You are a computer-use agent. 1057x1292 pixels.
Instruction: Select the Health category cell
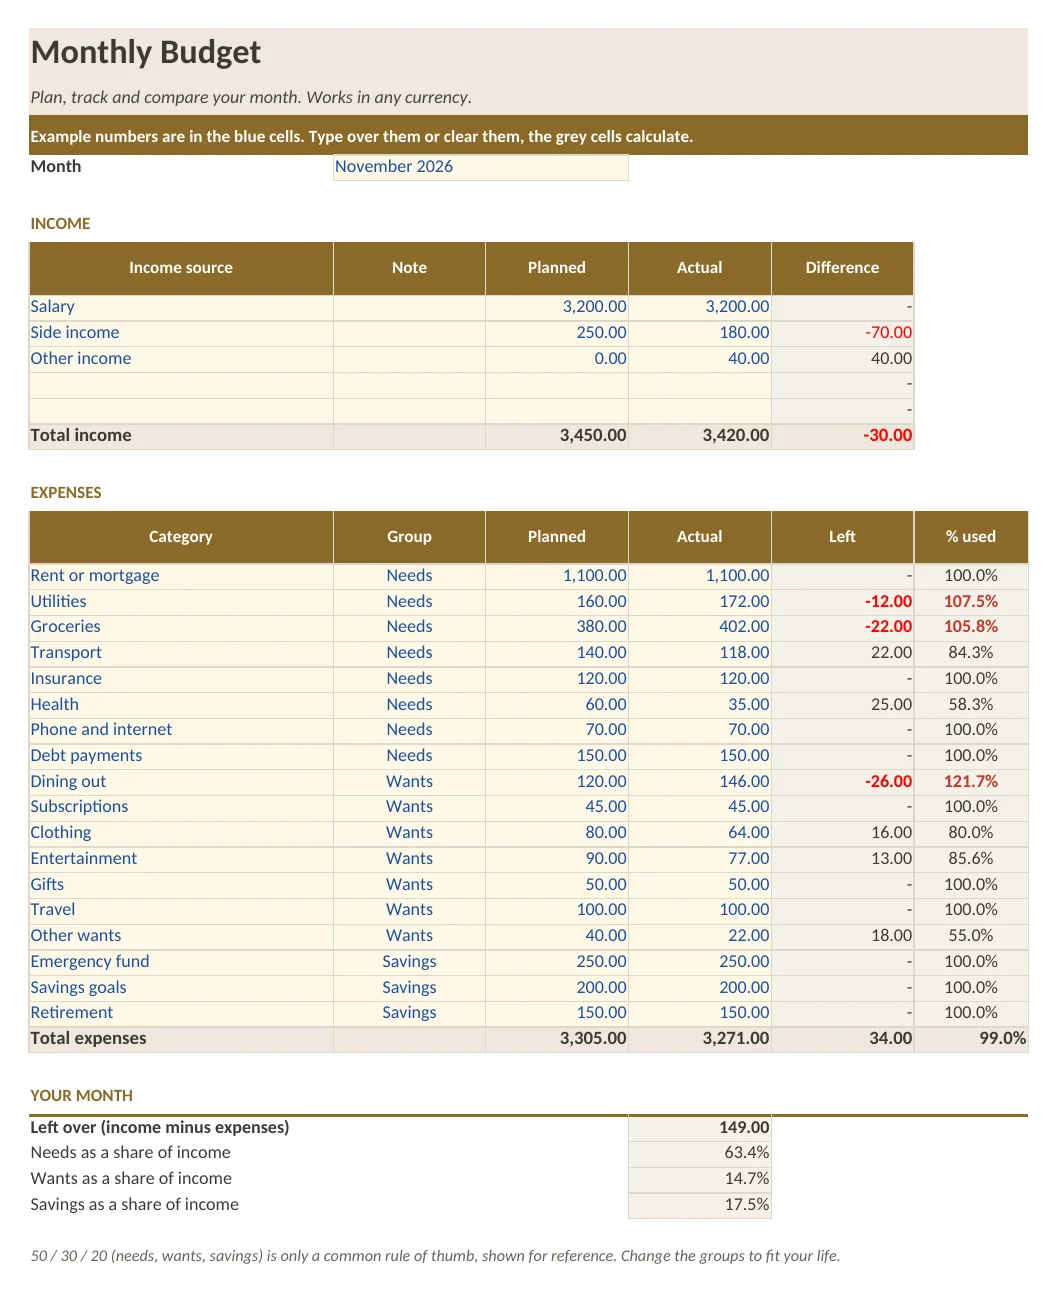pyautogui.click(x=181, y=705)
